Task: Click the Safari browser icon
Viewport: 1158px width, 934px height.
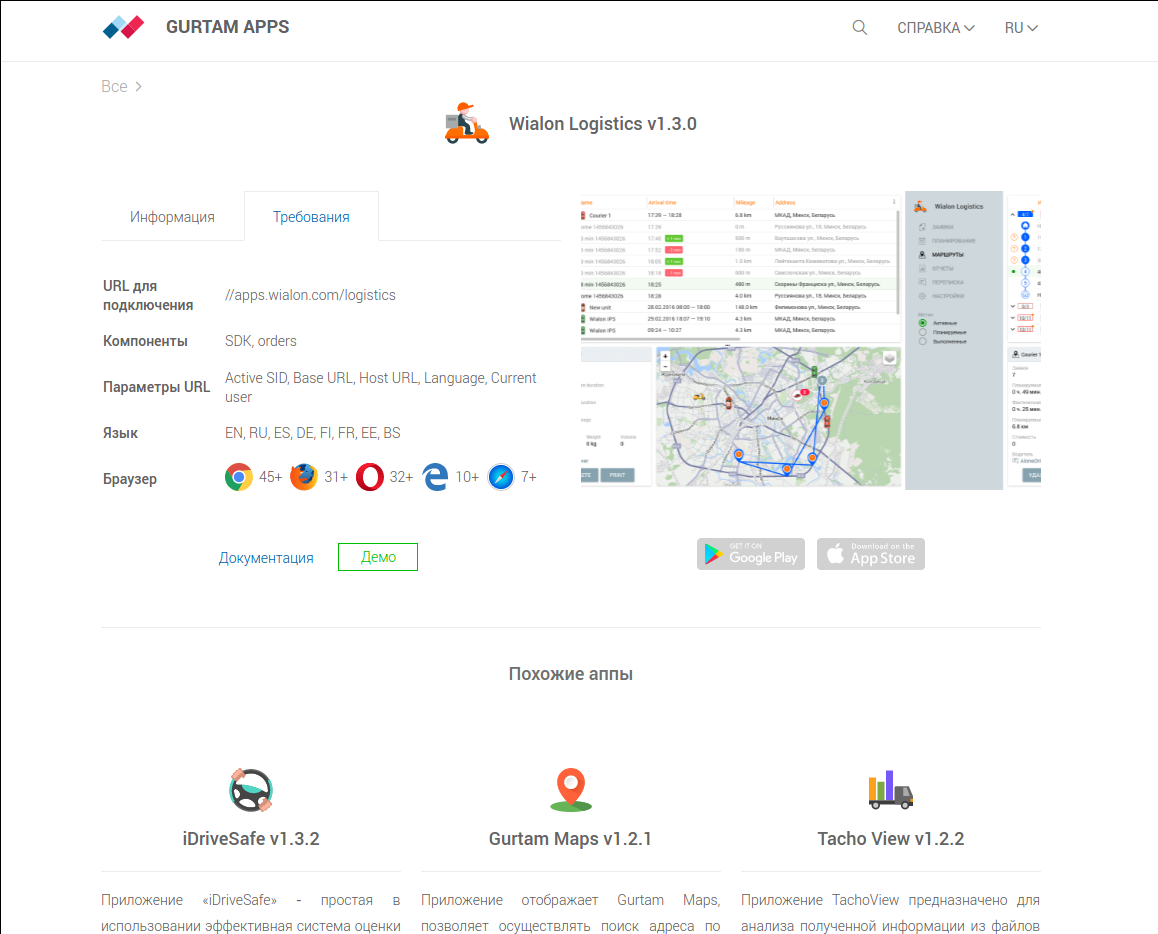Action: 501,477
